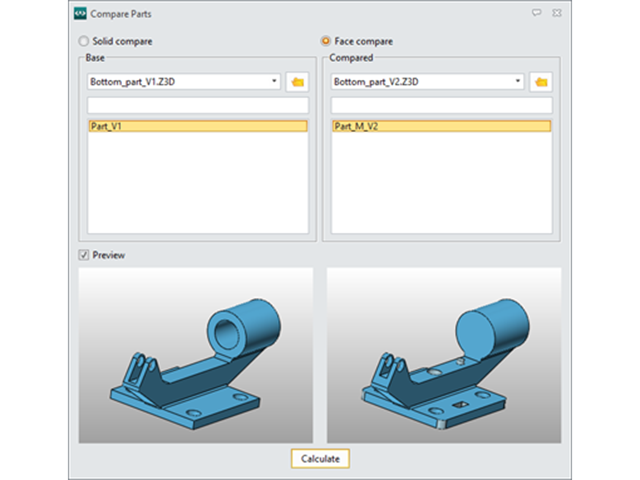The width and height of the screenshot is (640, 480).
Task: Click the Calculate button
Action: coord(320,459)
